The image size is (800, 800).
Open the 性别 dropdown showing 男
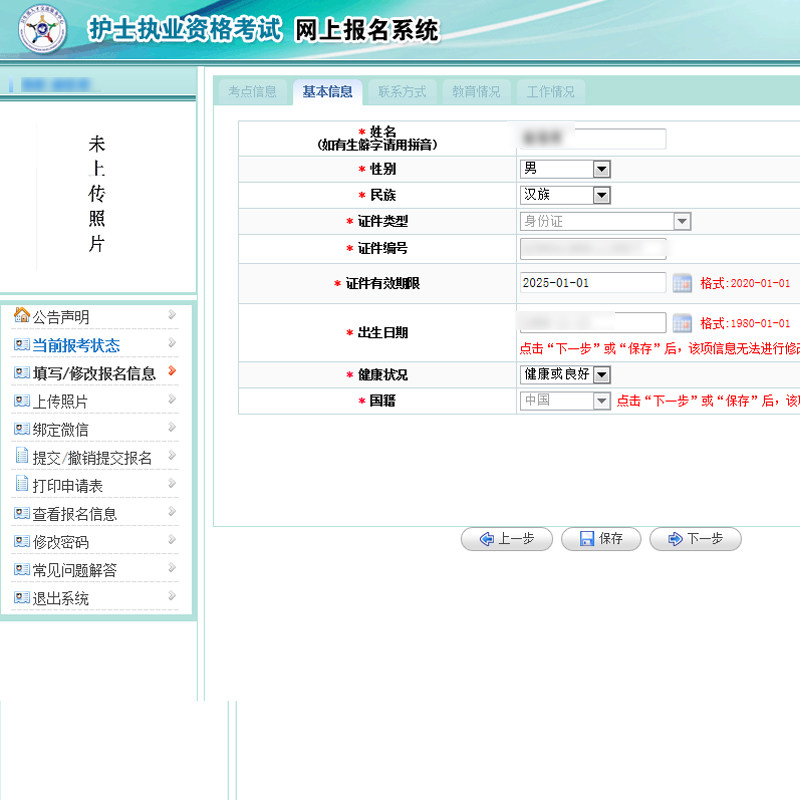[x=565, y=169]
